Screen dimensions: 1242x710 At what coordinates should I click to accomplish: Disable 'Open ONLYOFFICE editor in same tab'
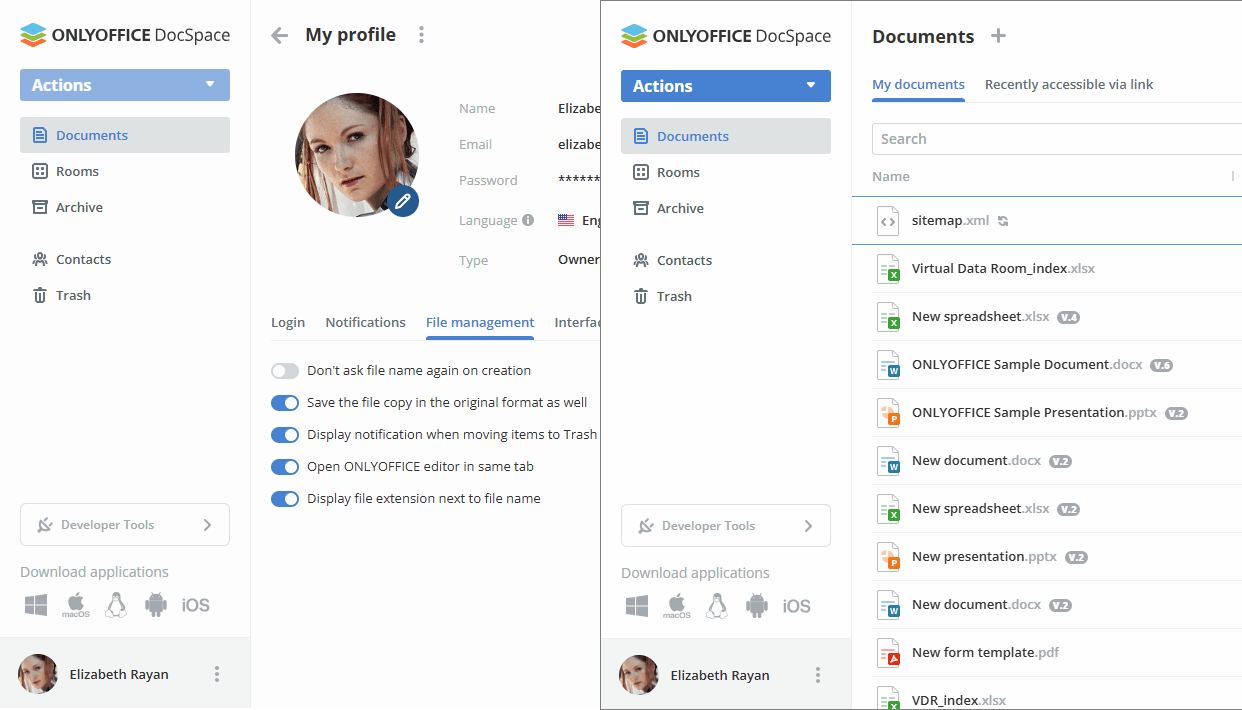click(285, 466)
